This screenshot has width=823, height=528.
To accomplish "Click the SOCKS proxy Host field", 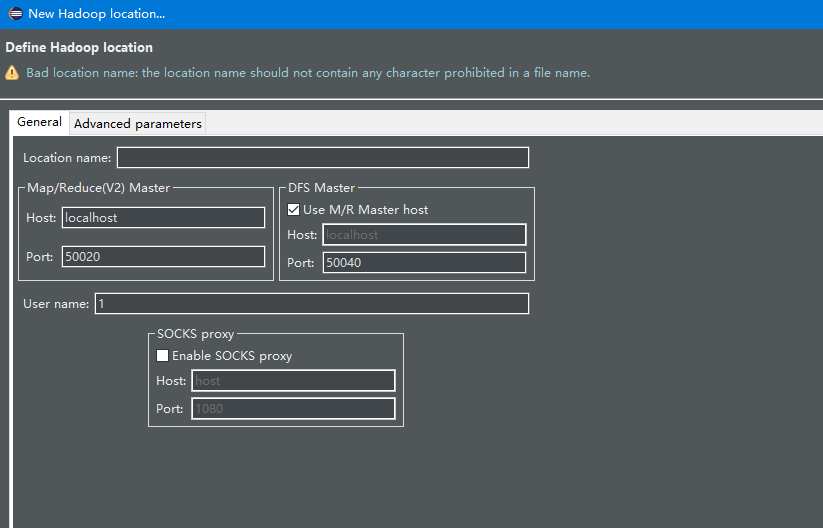I will (x=293, y=381).
